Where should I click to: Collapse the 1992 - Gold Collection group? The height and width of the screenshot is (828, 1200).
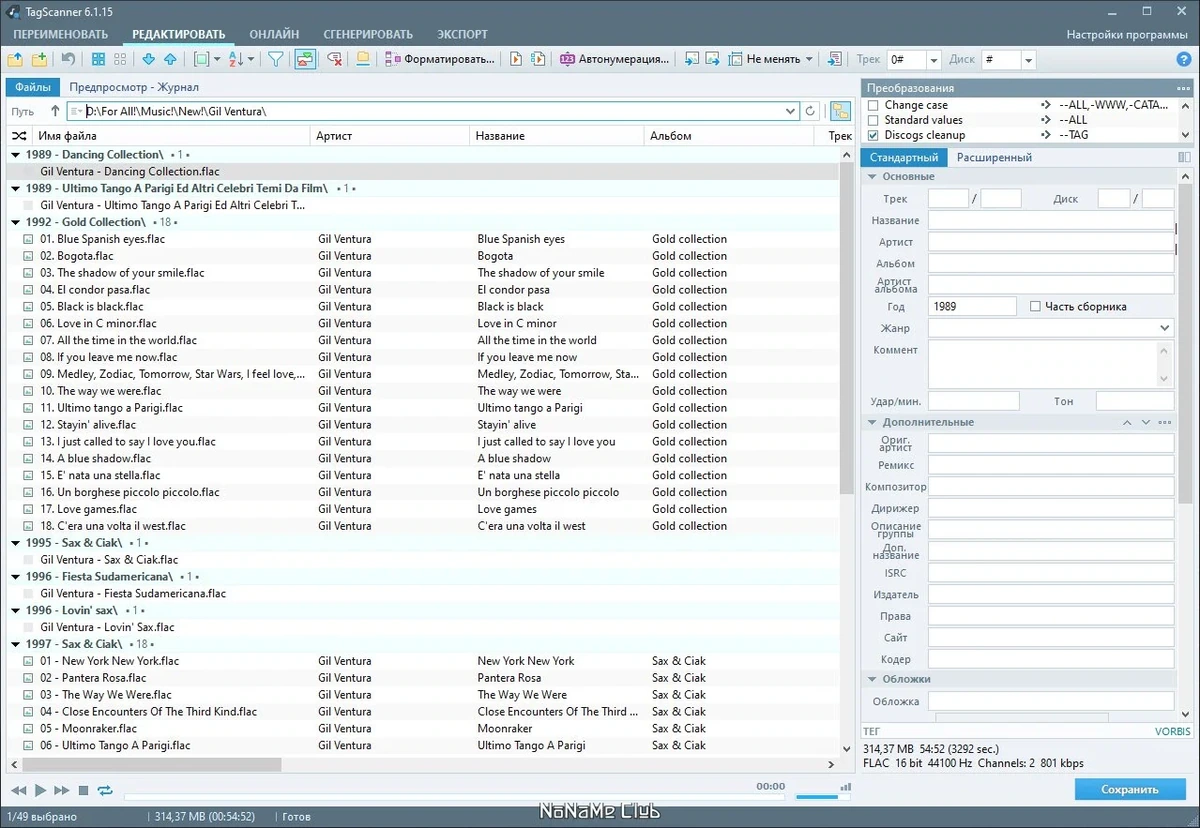click(15, 222)
